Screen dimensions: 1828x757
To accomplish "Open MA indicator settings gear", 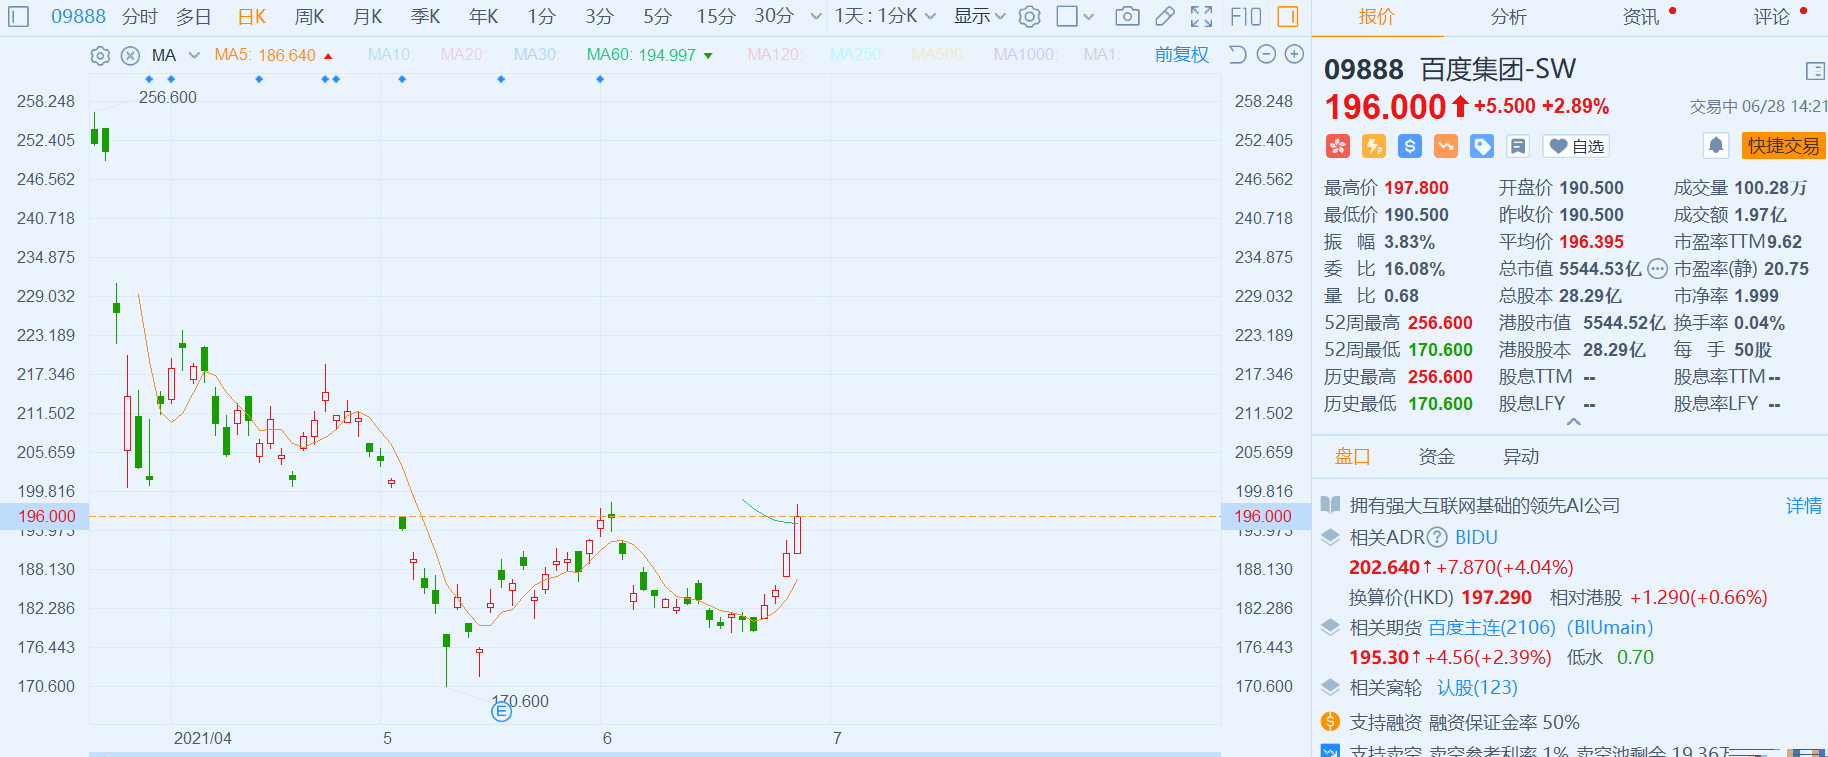I will point(100,56).
